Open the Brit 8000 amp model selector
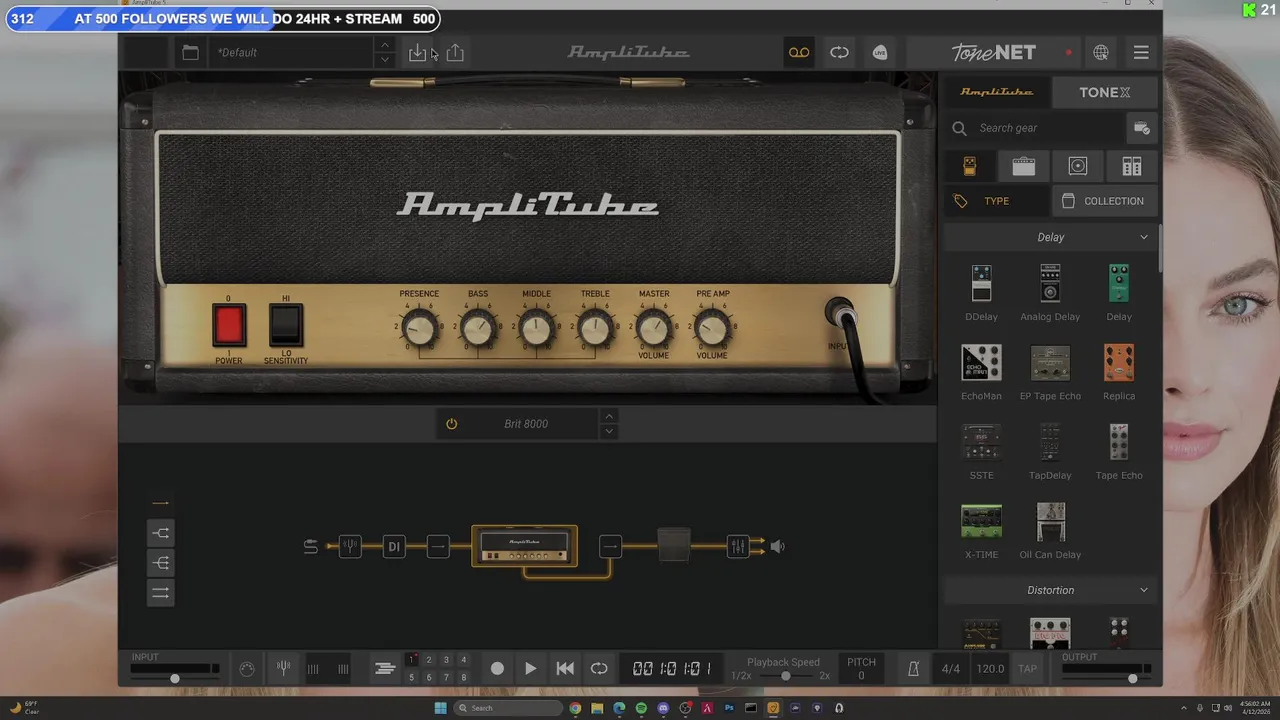Screen dimensions: 1280x720 click(526, 424)
